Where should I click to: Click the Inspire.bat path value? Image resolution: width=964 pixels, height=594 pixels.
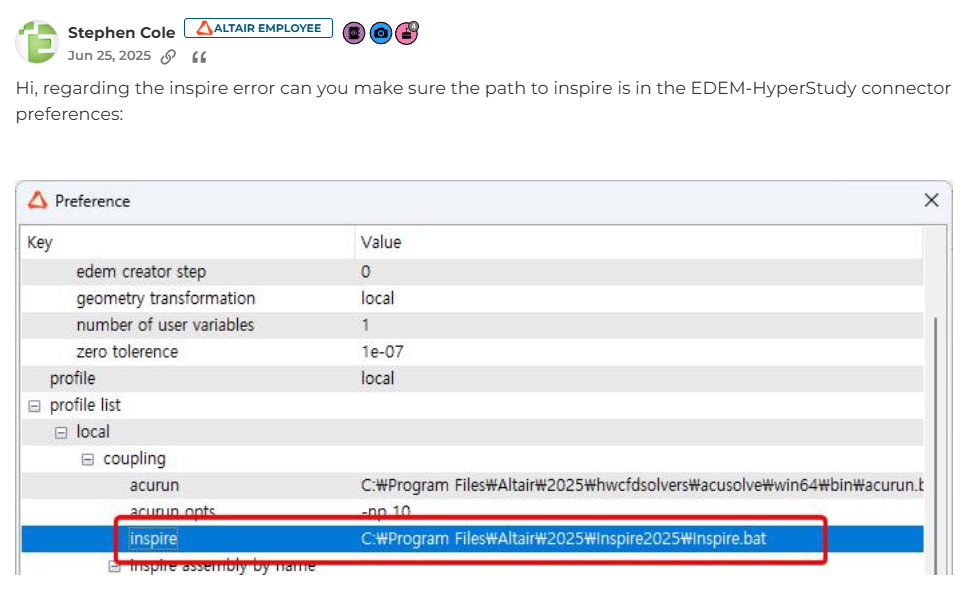(563, 539)
